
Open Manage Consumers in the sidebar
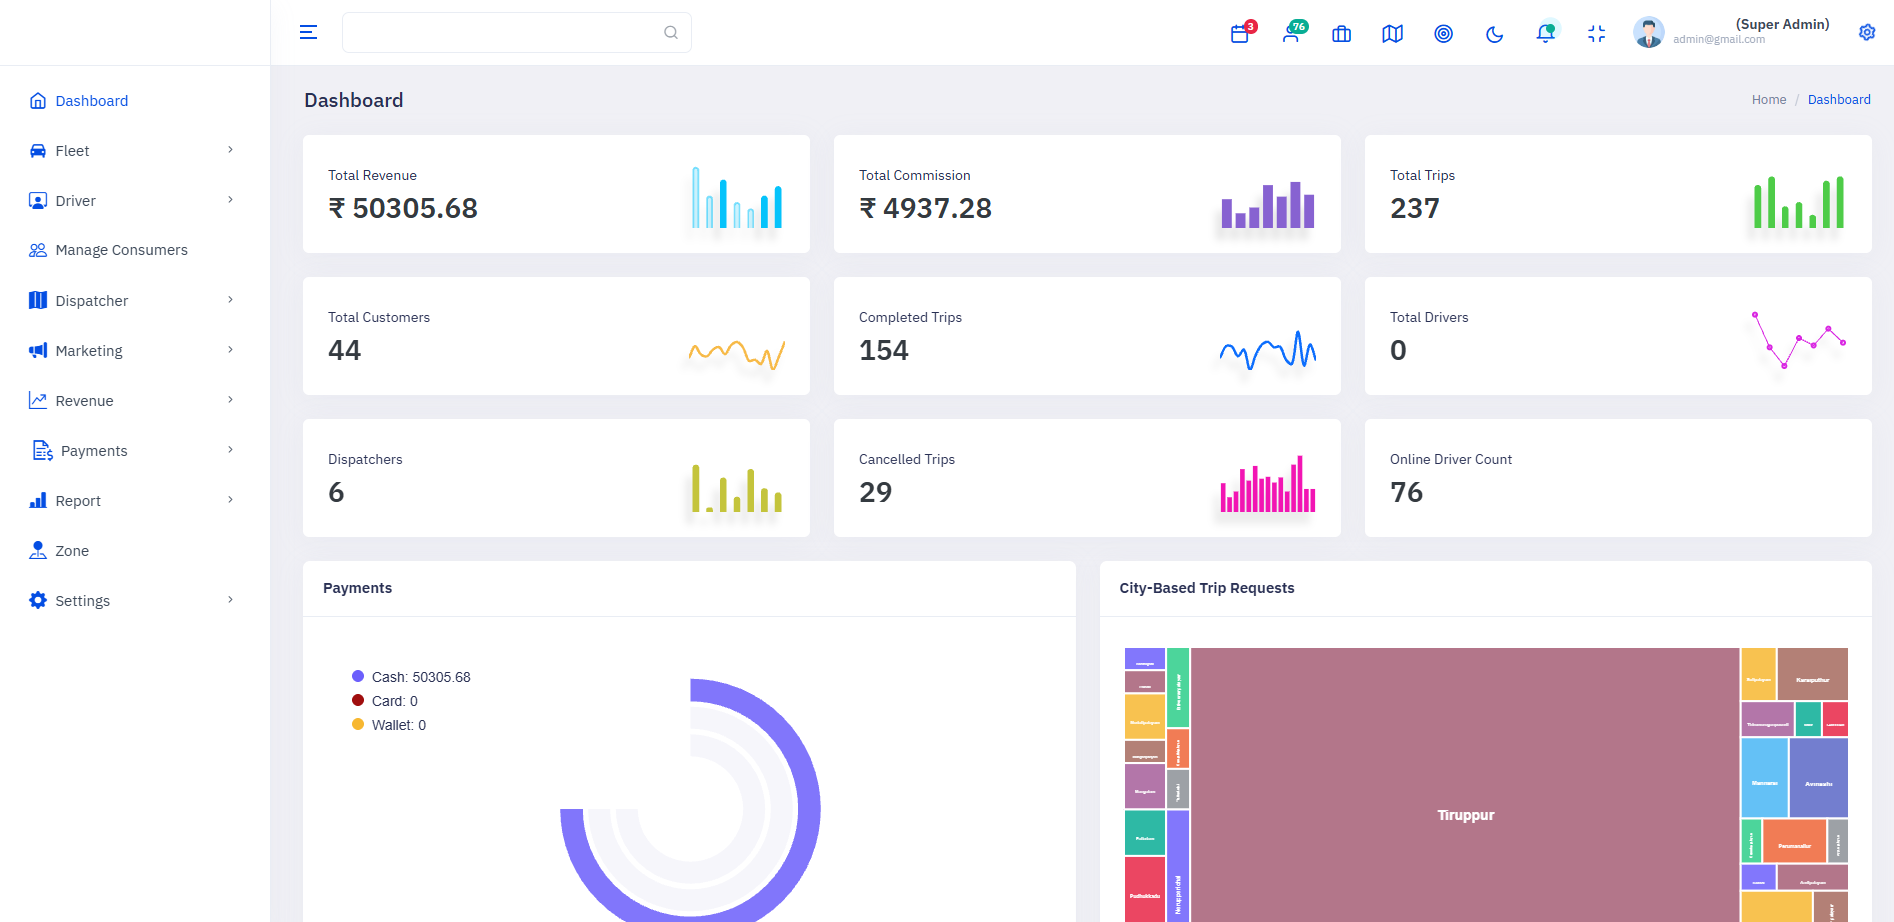135,250
